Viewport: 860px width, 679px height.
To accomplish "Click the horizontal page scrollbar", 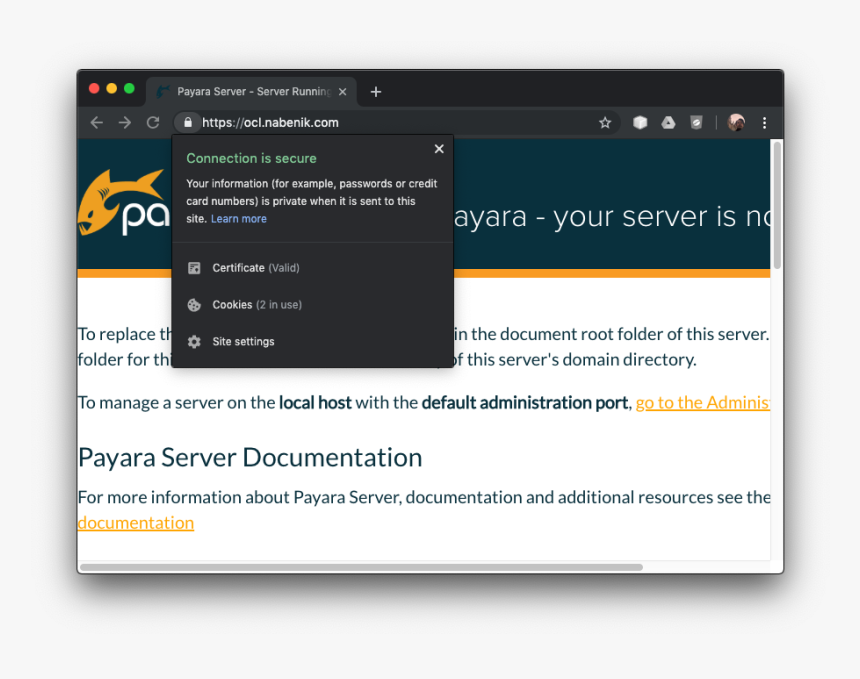I will tap(365, 567).
